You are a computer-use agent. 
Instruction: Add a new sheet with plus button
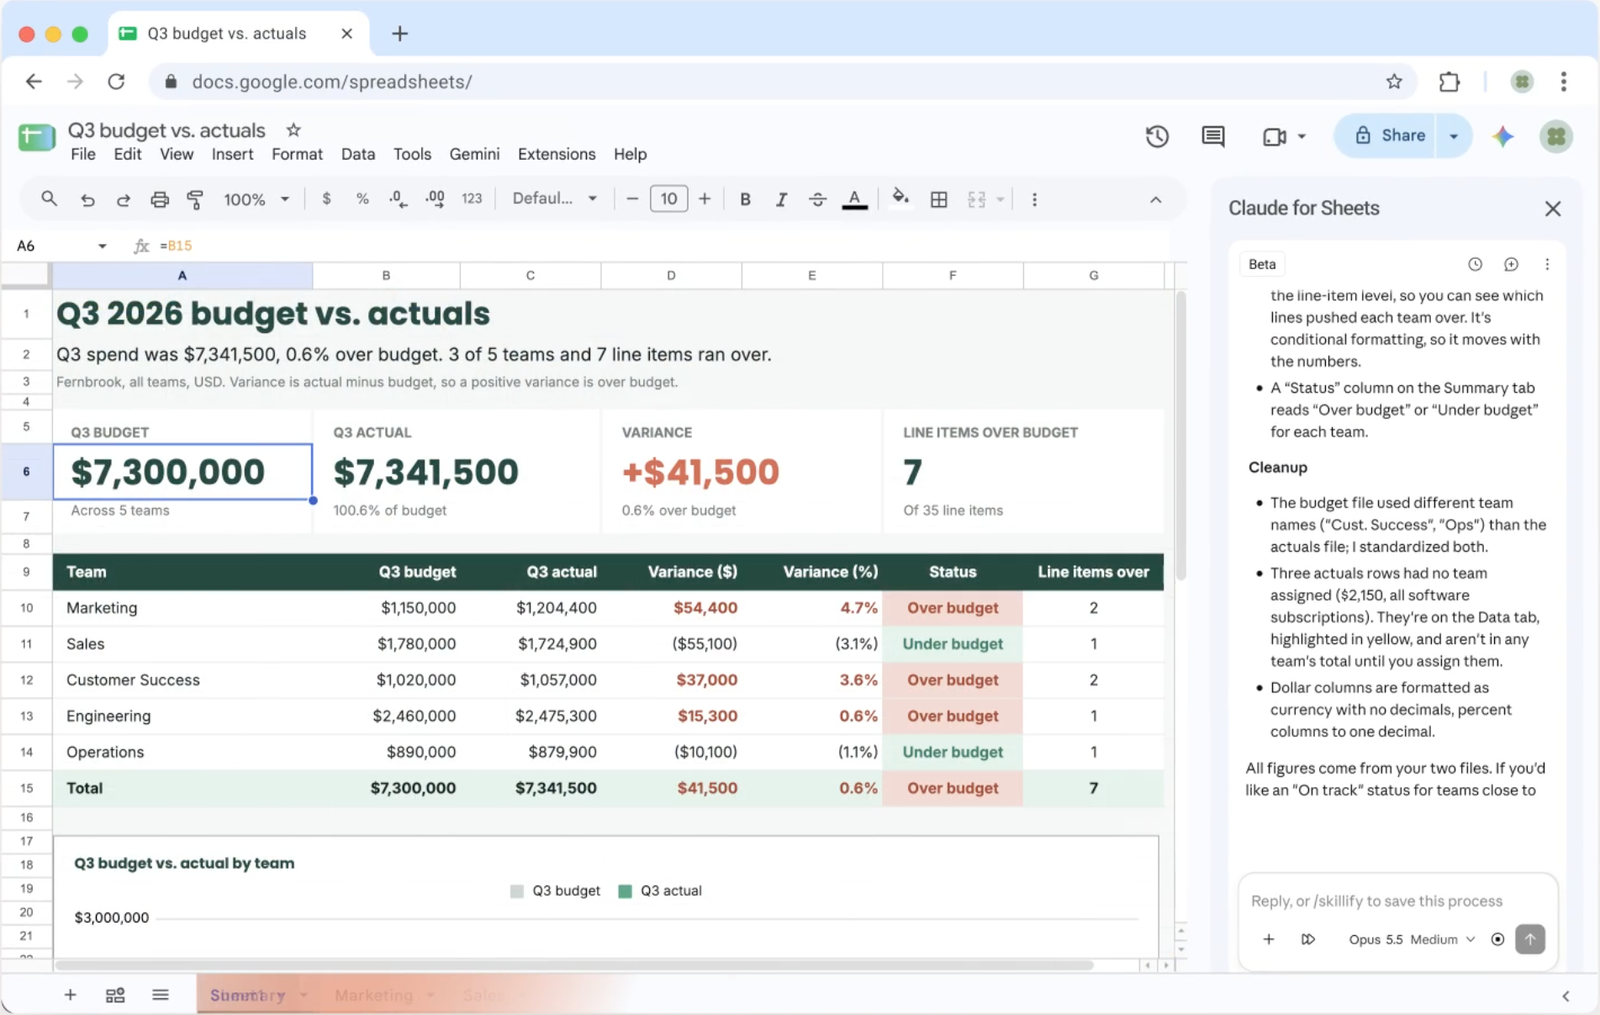pos(70,995)
